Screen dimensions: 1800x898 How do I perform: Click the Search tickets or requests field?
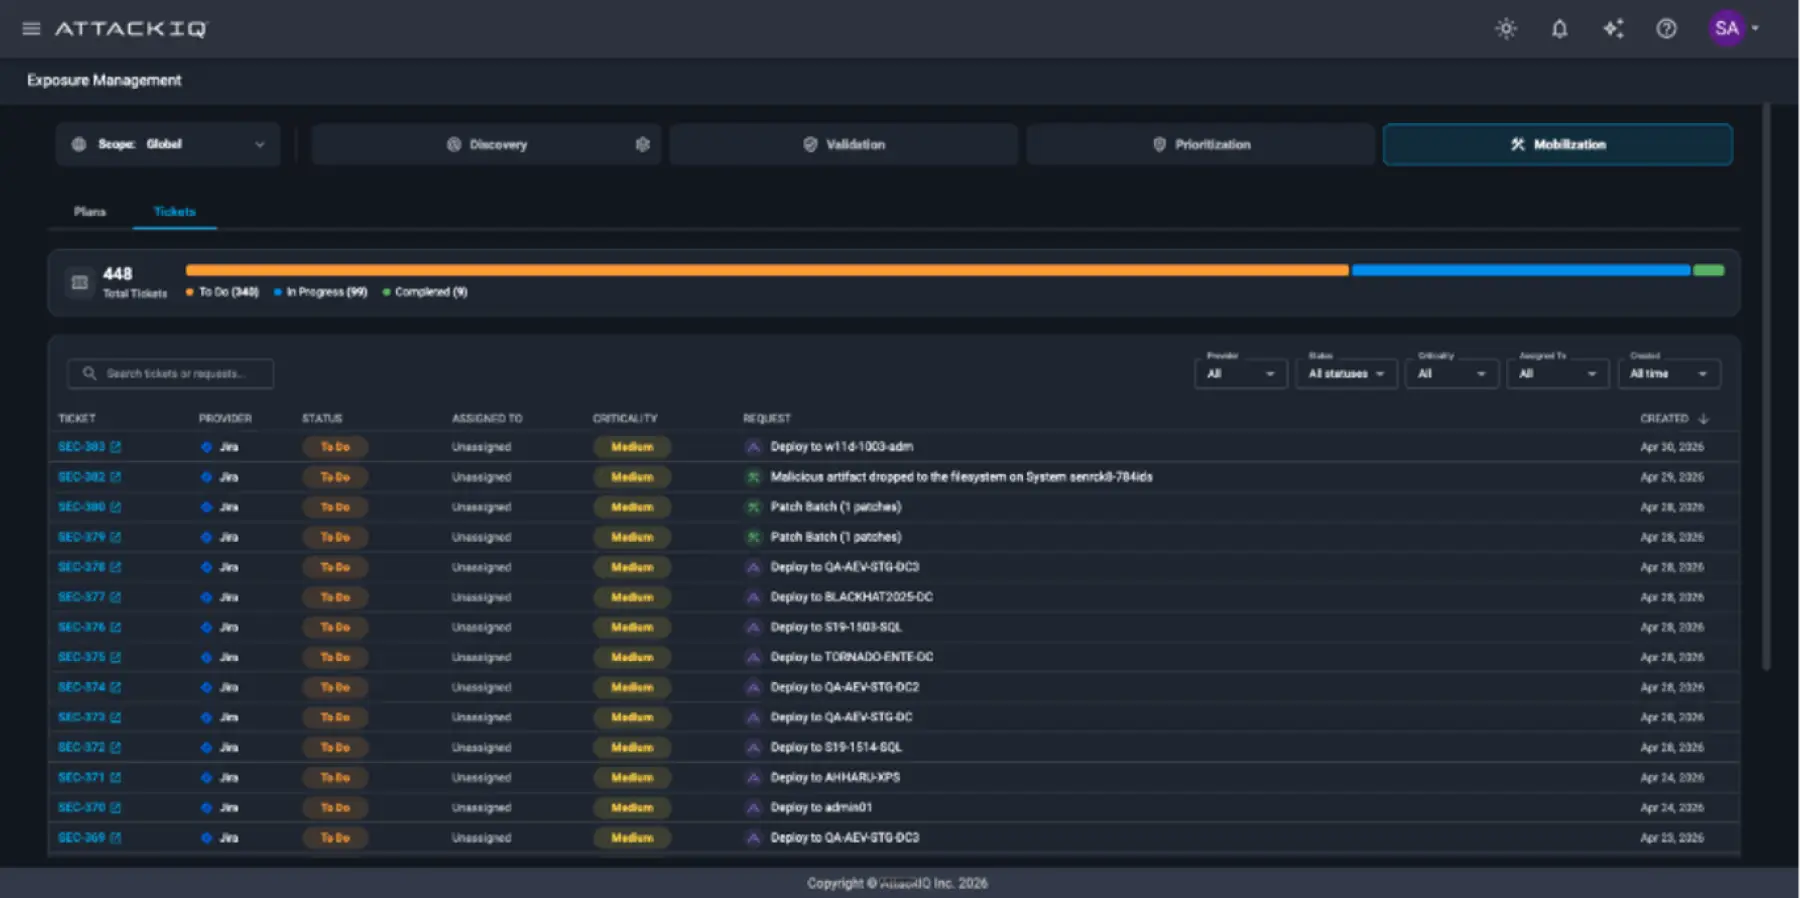click(x=170, y=373)
